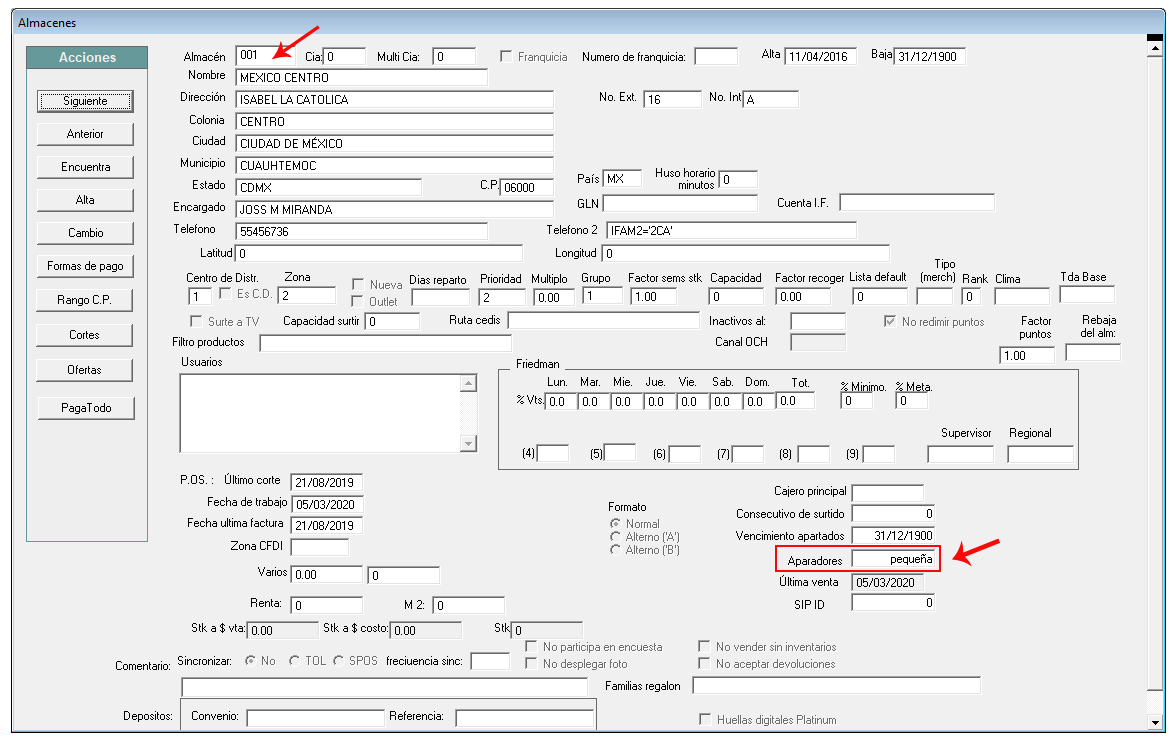1175x742 pixels.
Task: Click the Nombre field MEXICO CENTRO
Action: [361, 77]
